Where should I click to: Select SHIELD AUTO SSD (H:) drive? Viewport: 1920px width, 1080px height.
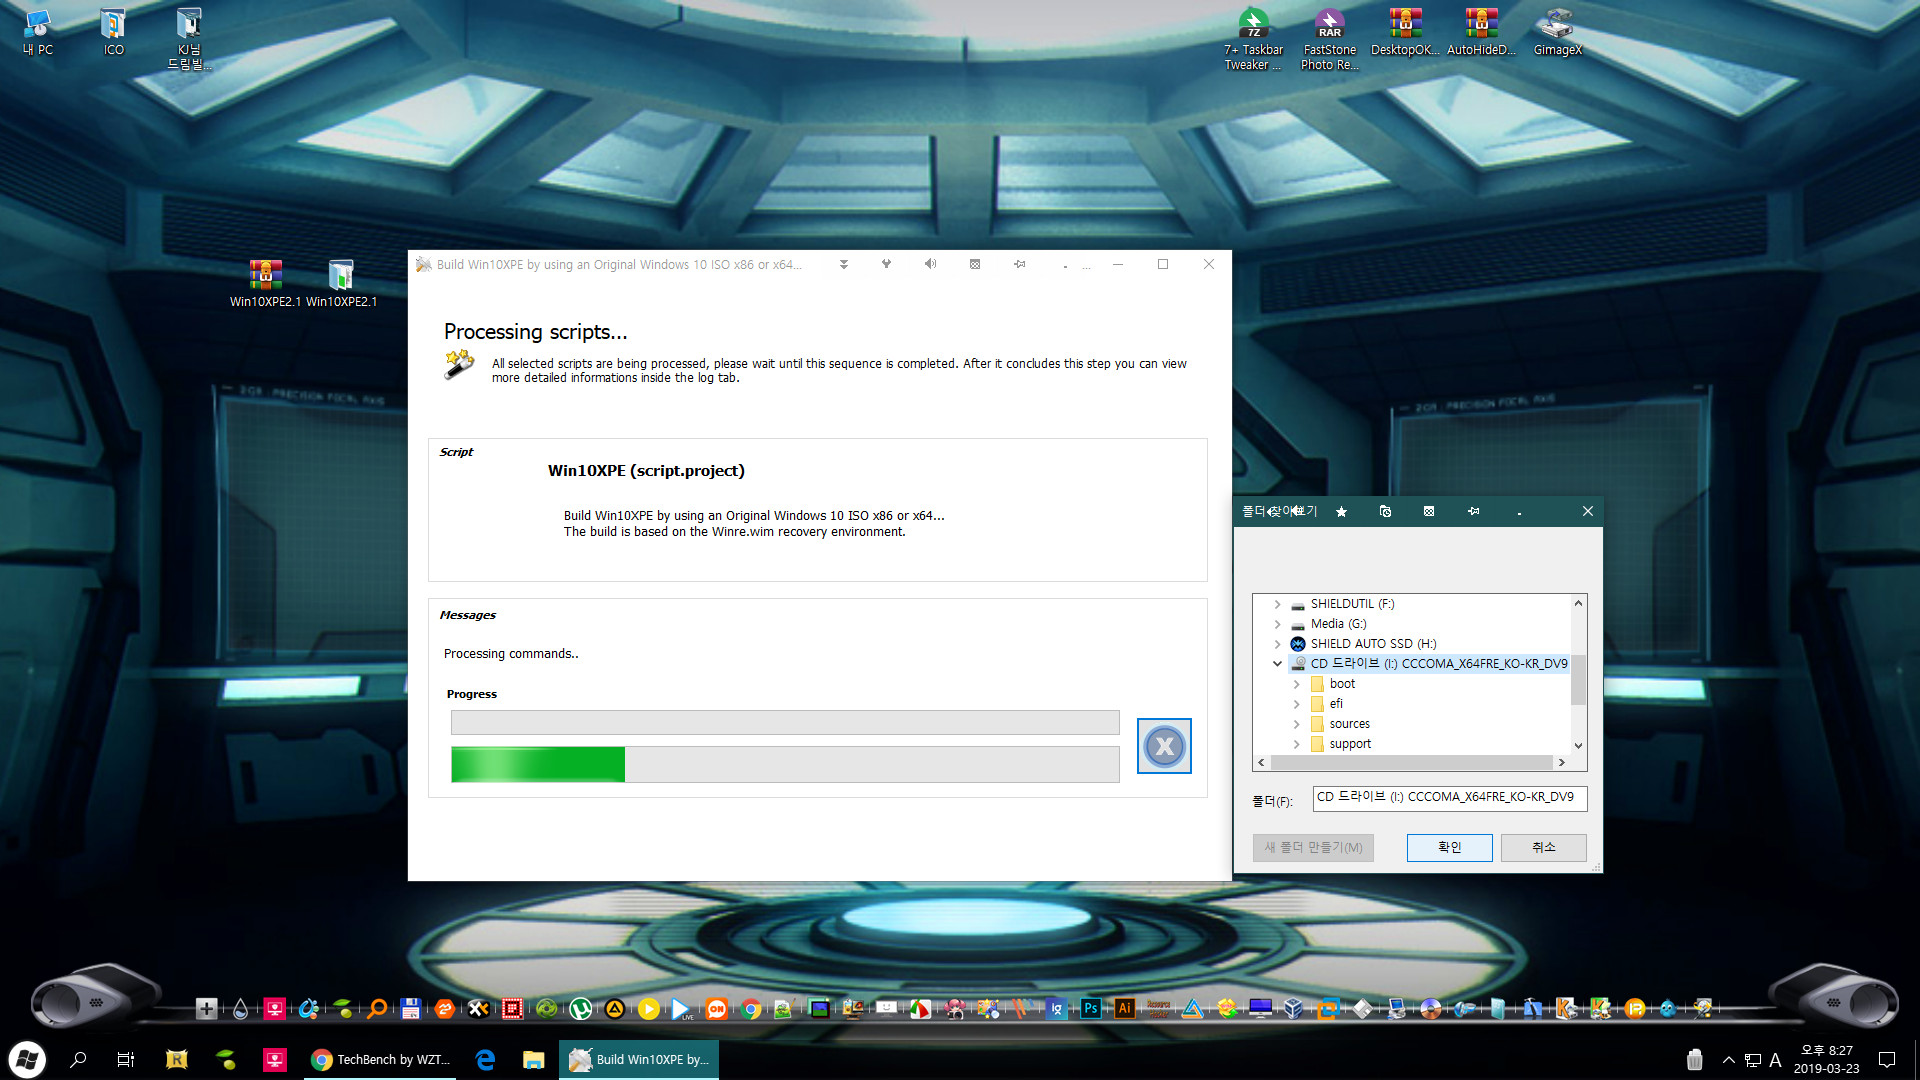click(x=1373, y=644)
